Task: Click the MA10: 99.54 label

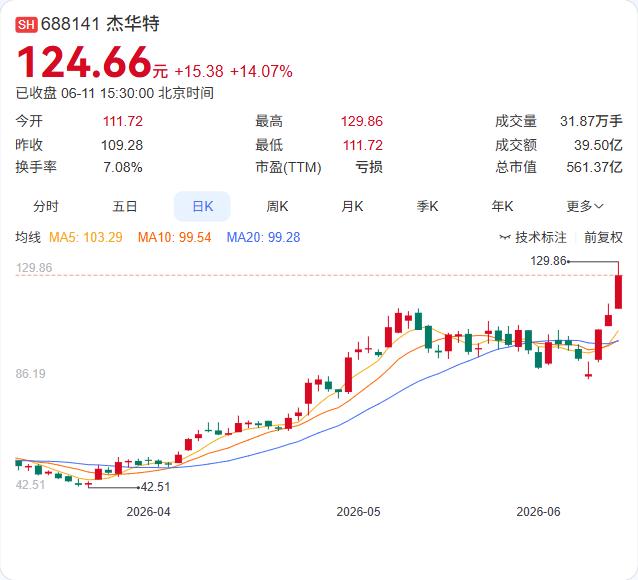Action: coord(175,237)
